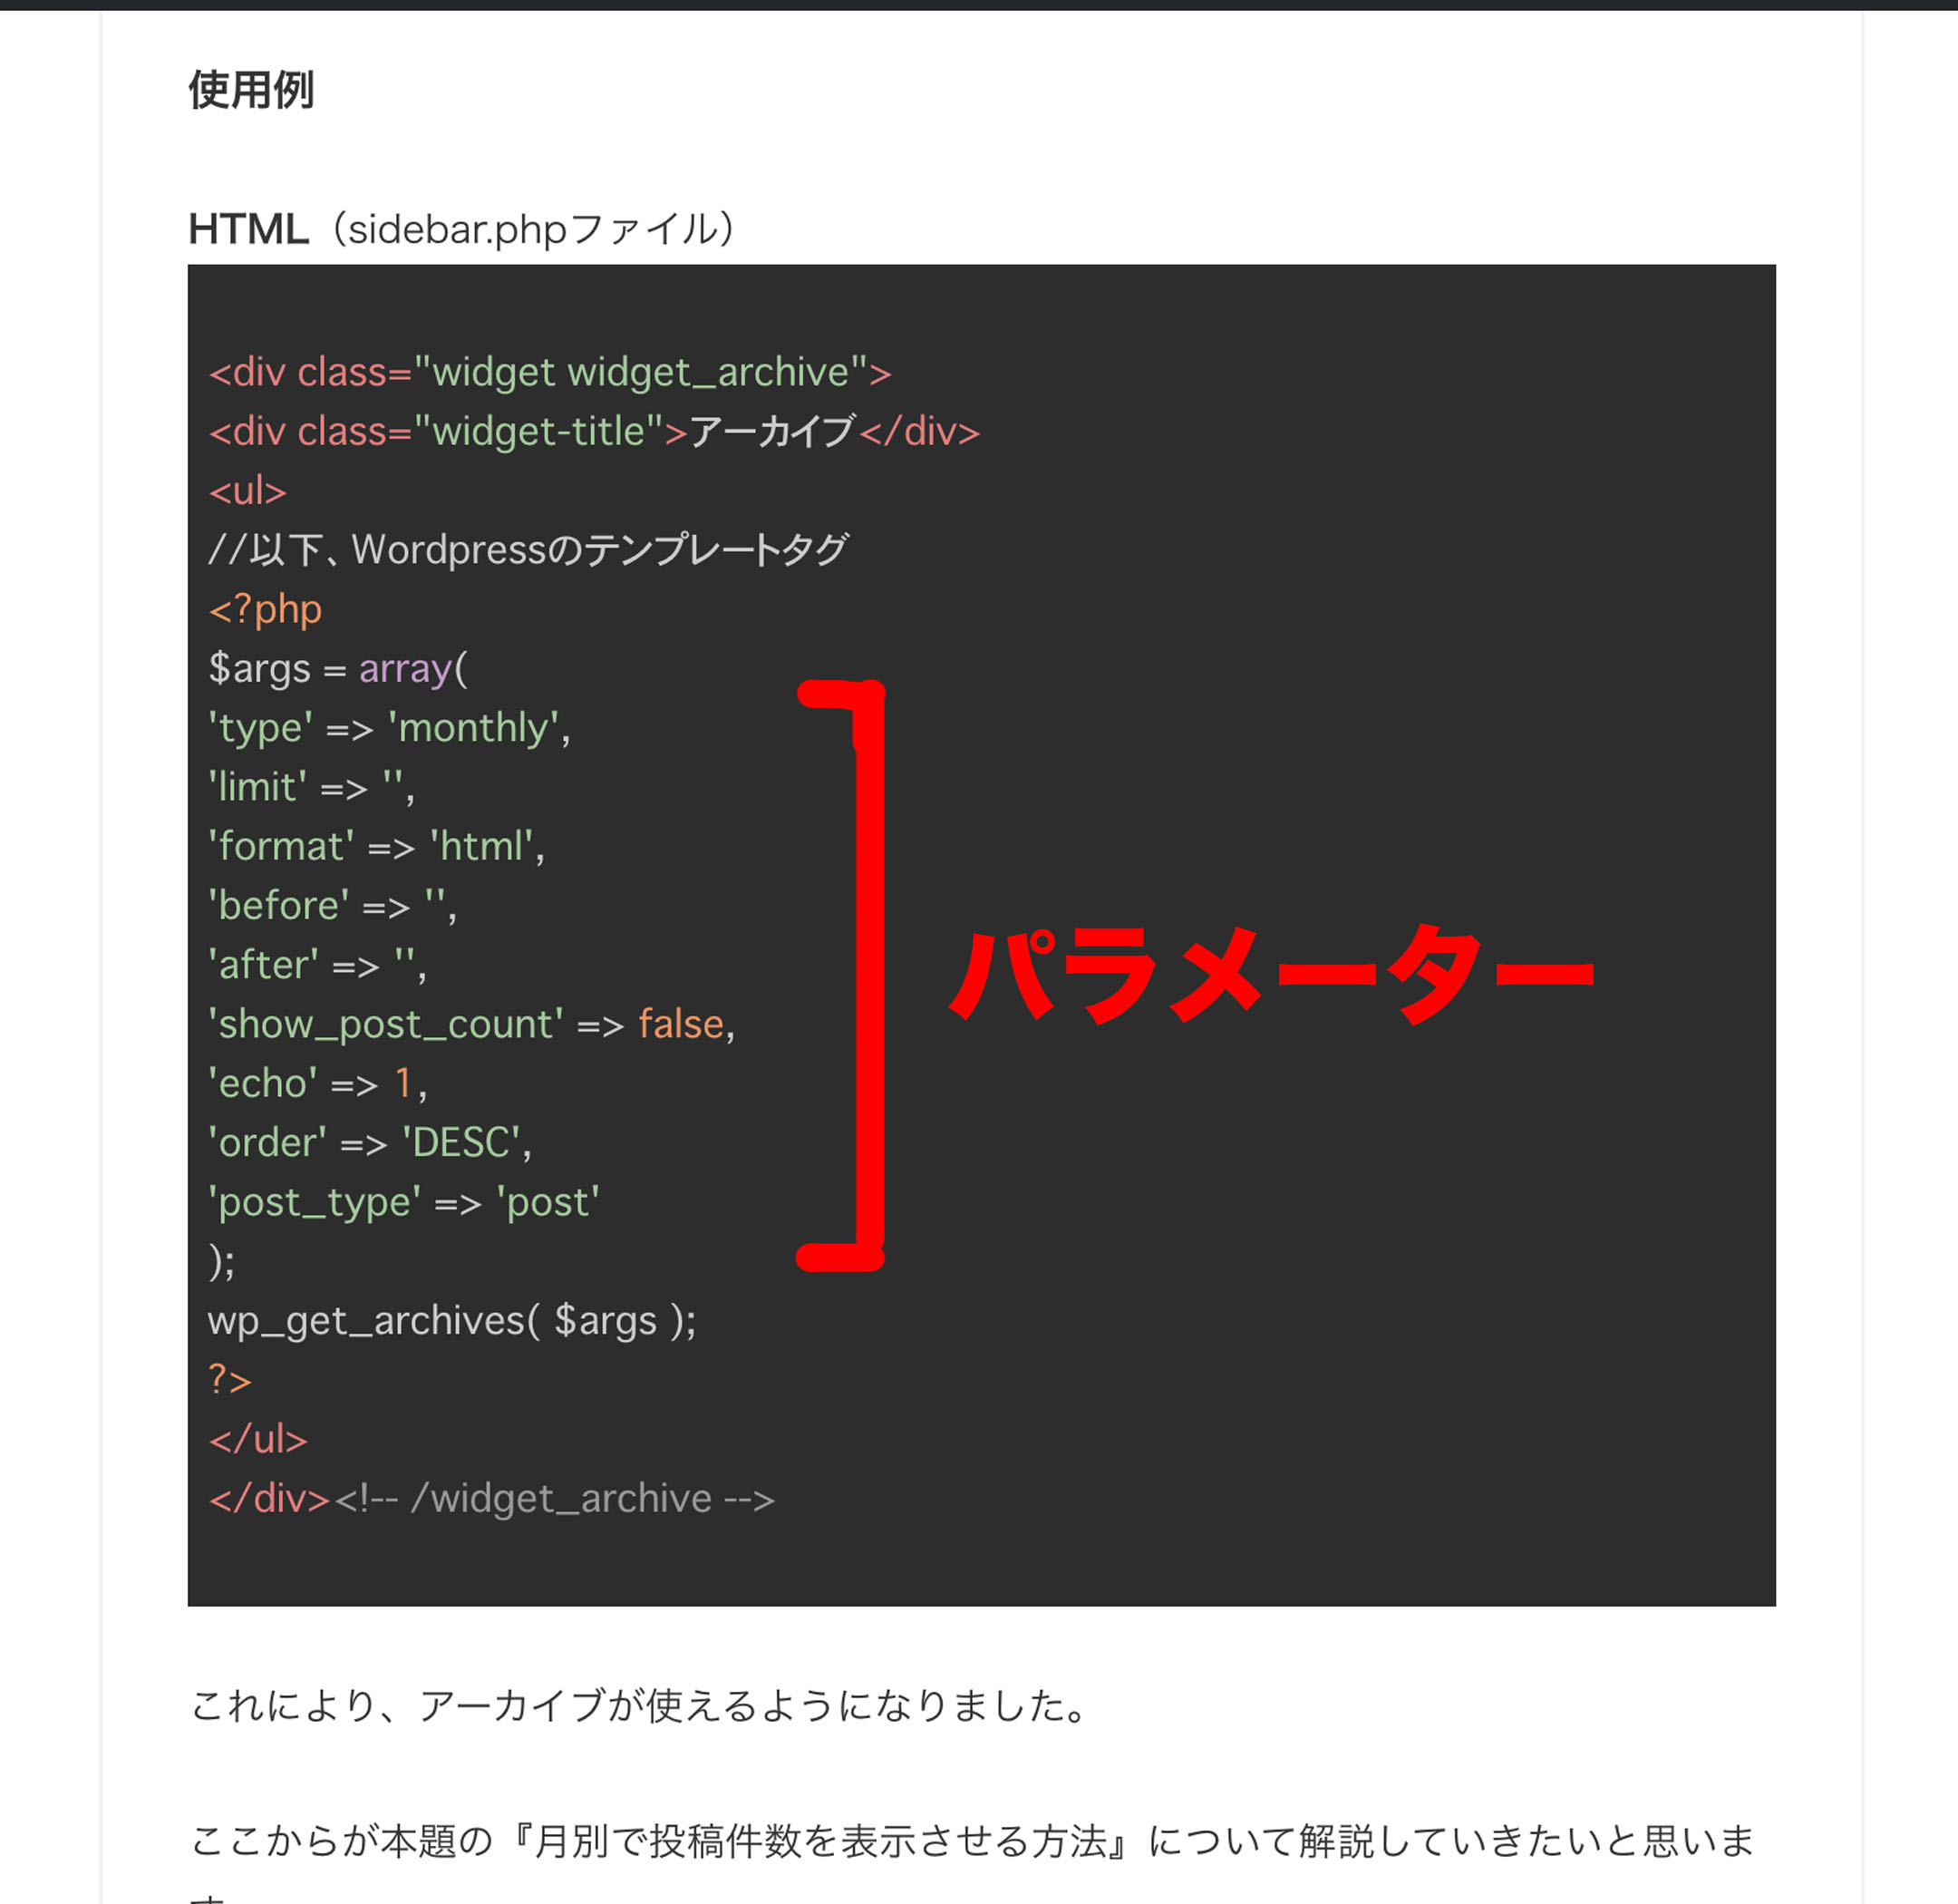Click the Wordpress template tag comment line
Screen dimensions: 1958x1904
click(528, 550)
